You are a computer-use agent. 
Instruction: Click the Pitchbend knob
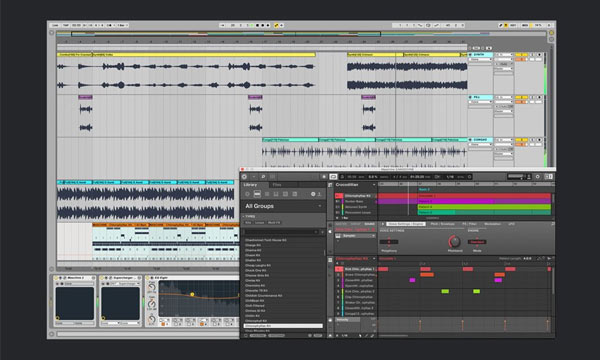point(455,241)
